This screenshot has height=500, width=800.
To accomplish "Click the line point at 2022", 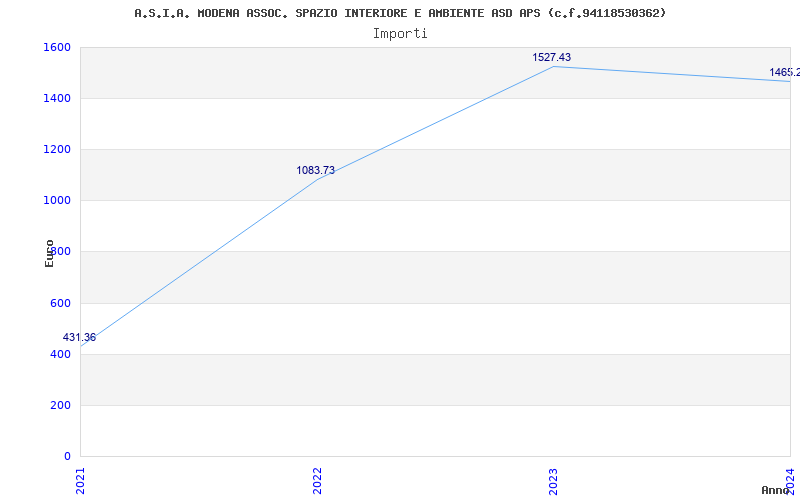I will tap(317, 180).
